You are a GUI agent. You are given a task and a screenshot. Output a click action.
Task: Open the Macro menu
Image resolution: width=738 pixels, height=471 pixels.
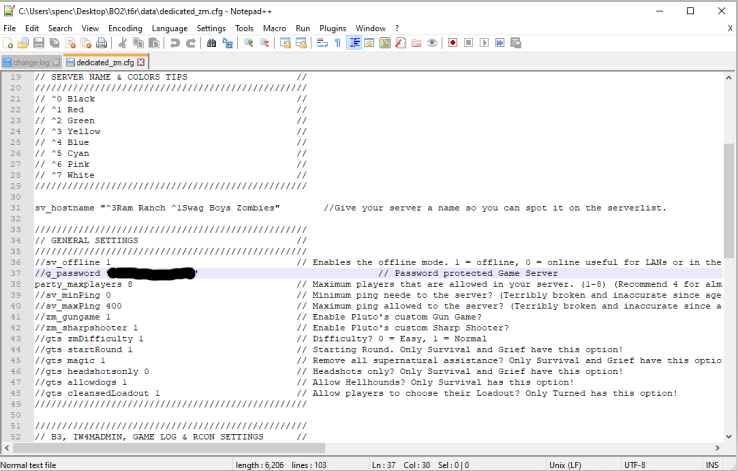[274, 28]
